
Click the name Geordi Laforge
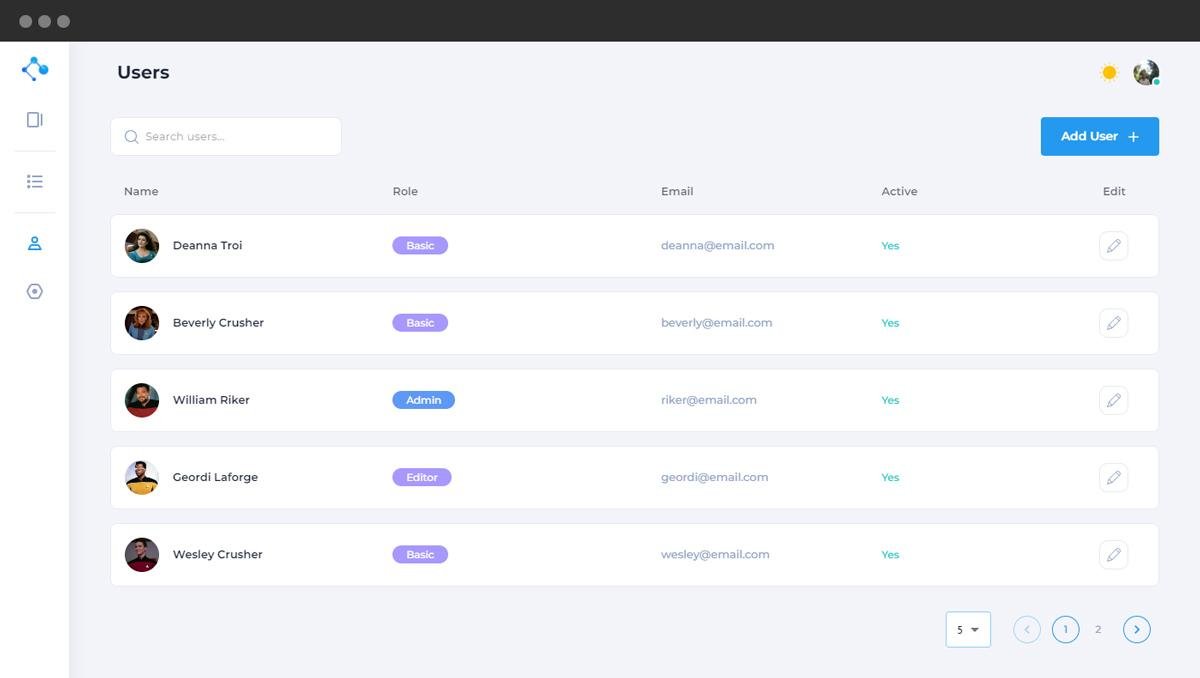[215, 477]
